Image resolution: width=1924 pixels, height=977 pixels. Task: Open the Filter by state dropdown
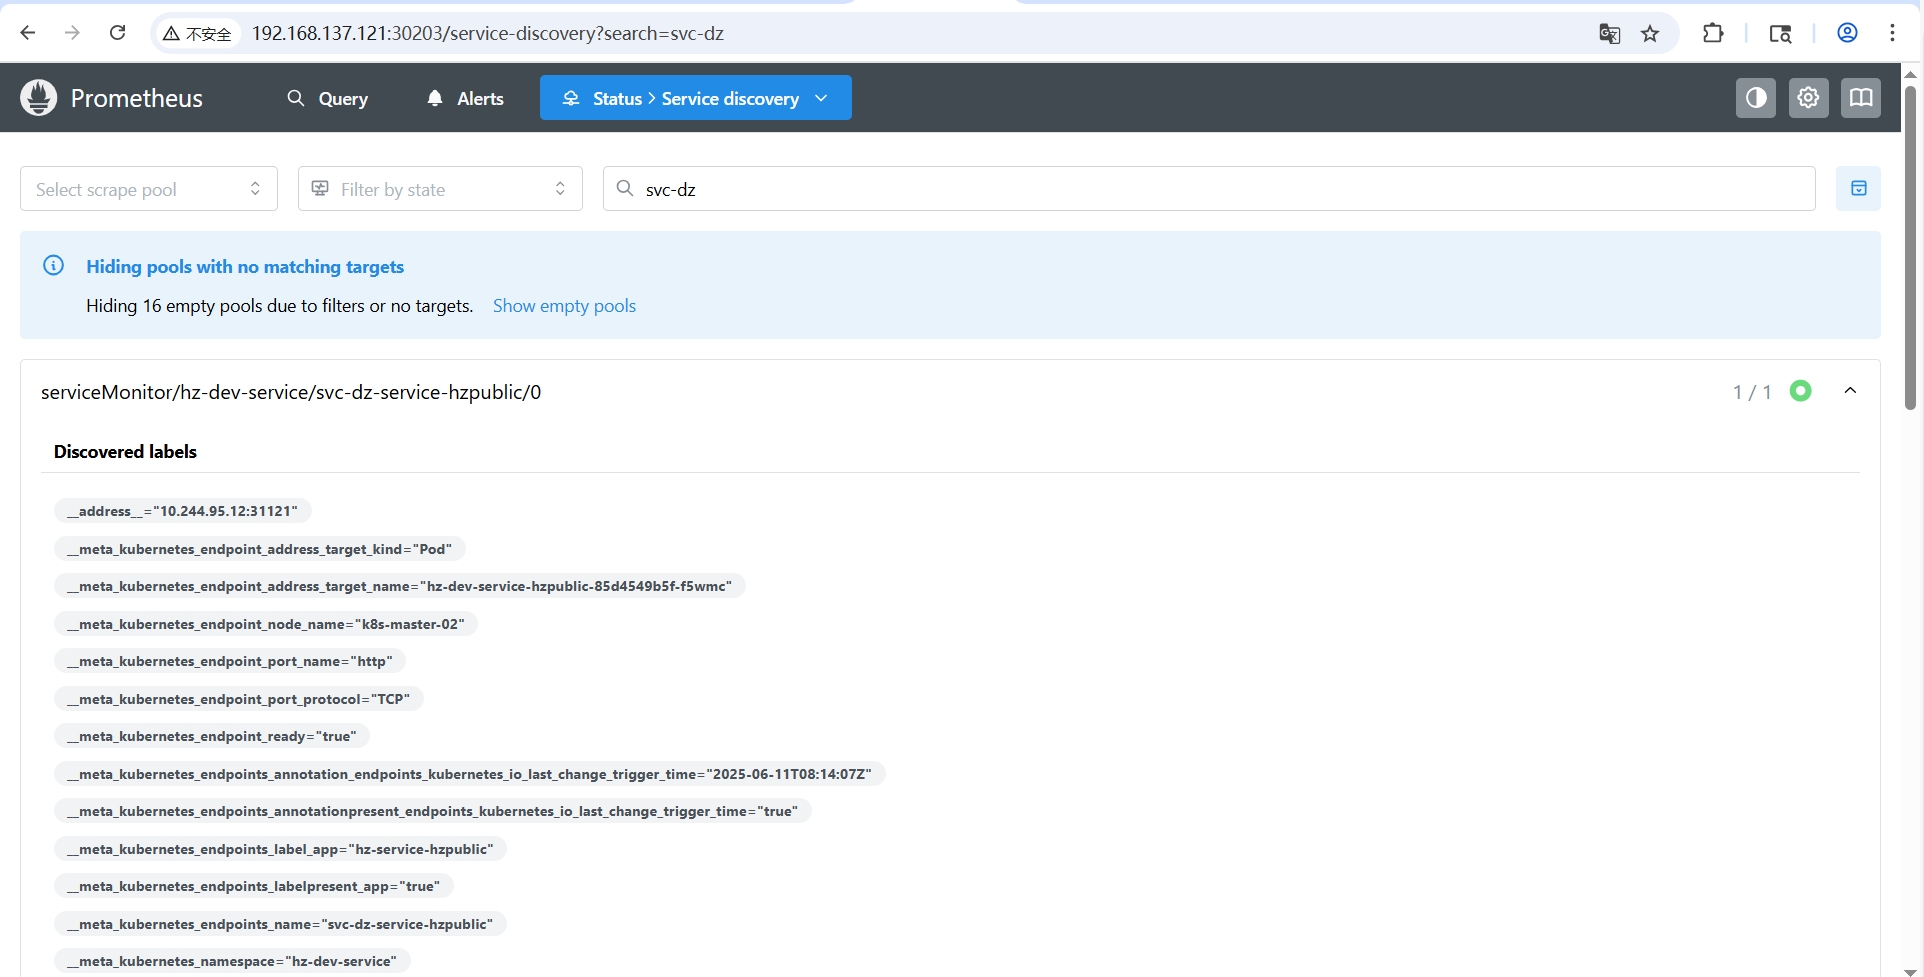(440, 189)
